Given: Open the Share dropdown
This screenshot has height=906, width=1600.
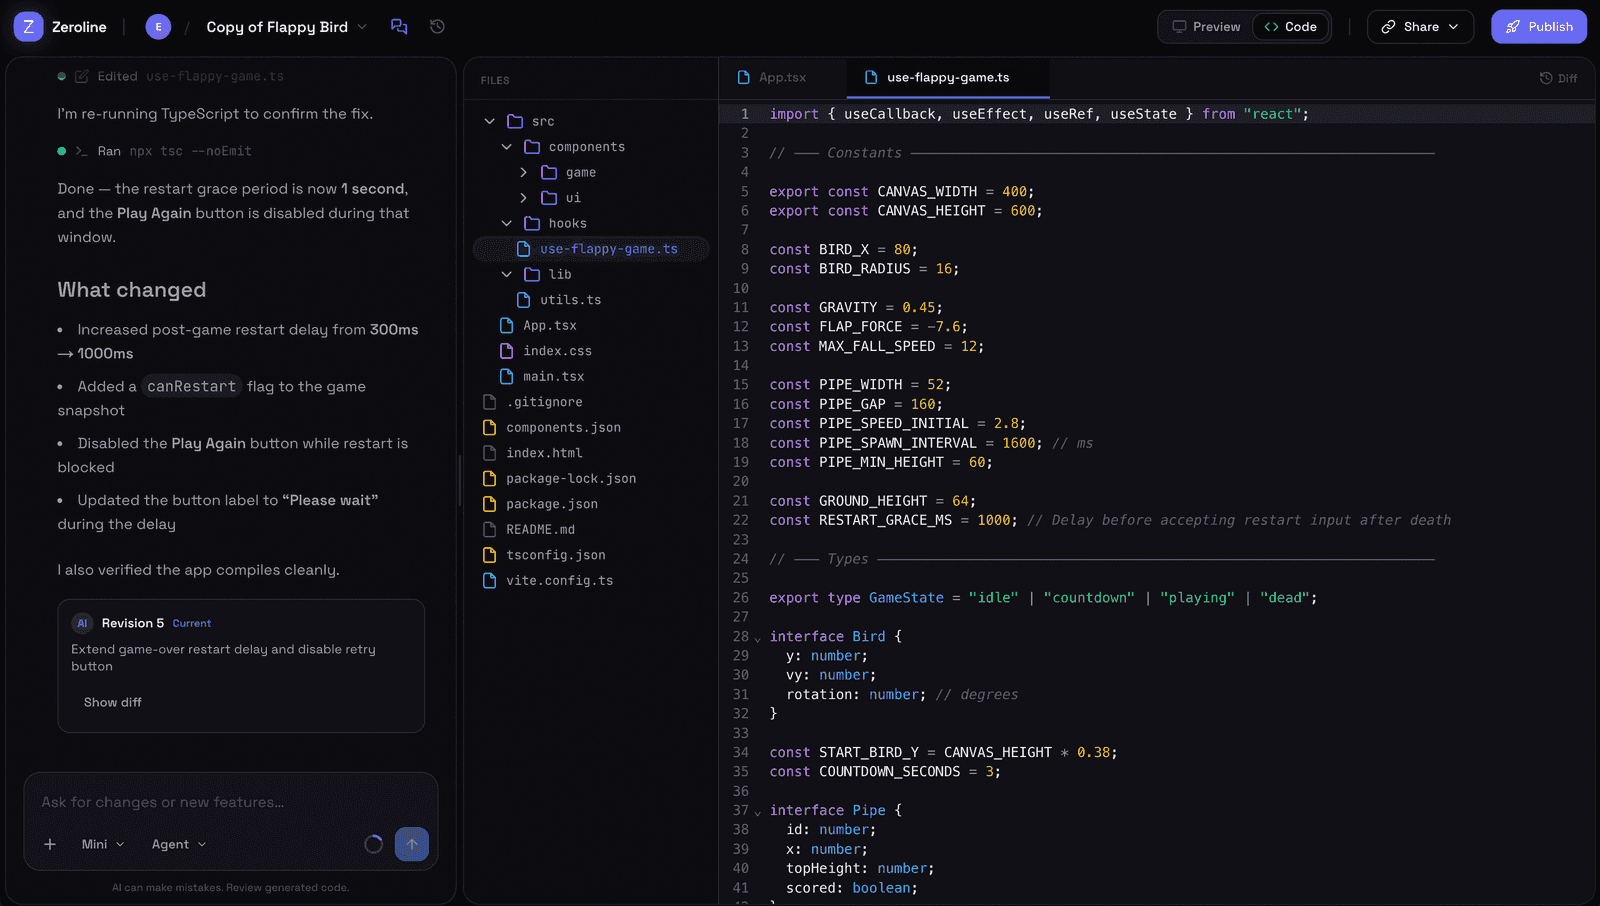Looking at the screenshot, I should coord(1420,27).
